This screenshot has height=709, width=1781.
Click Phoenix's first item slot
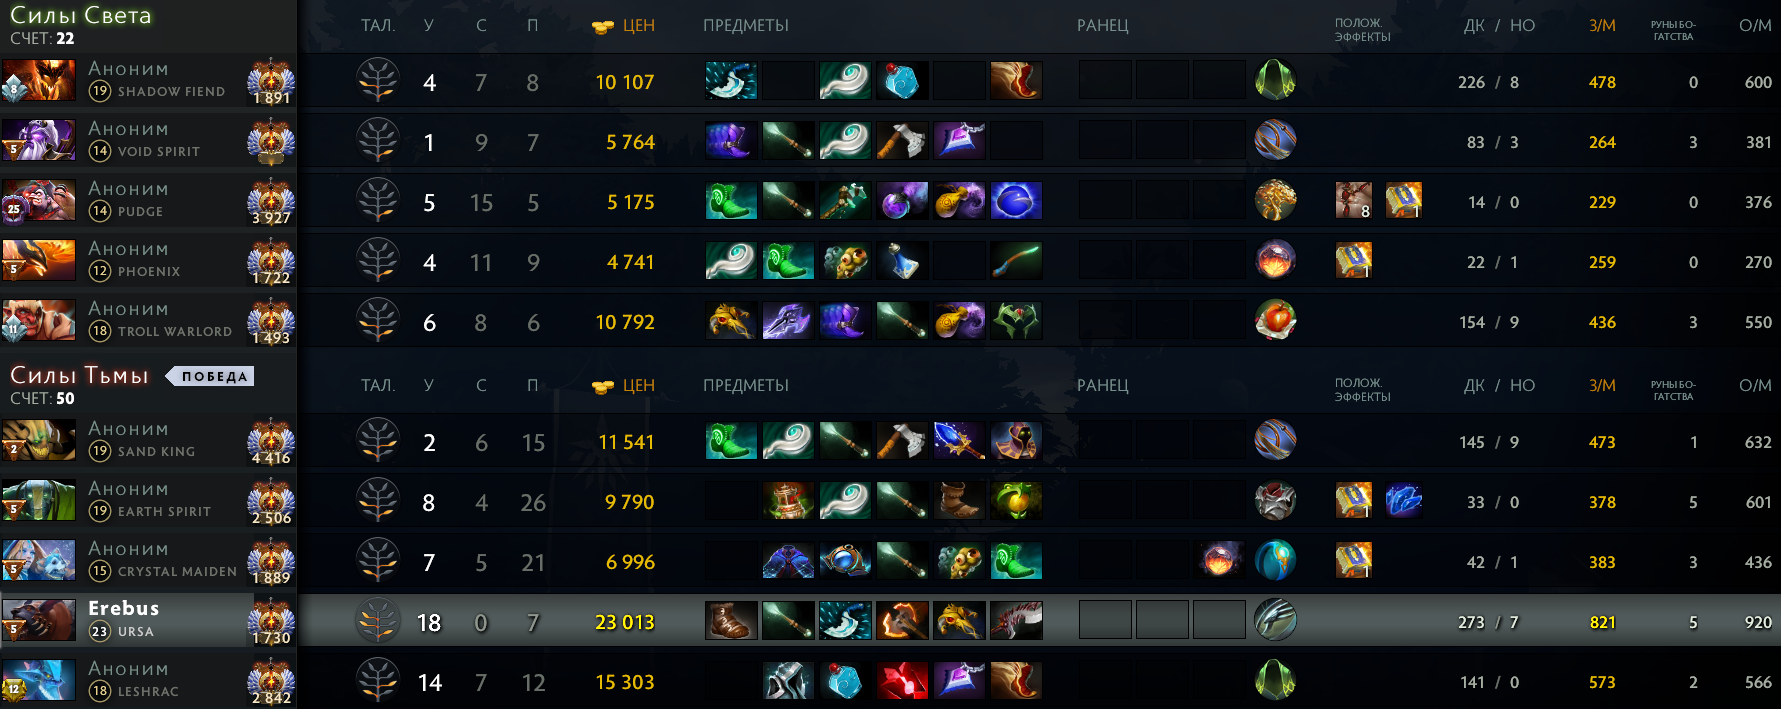pos(731,261)
